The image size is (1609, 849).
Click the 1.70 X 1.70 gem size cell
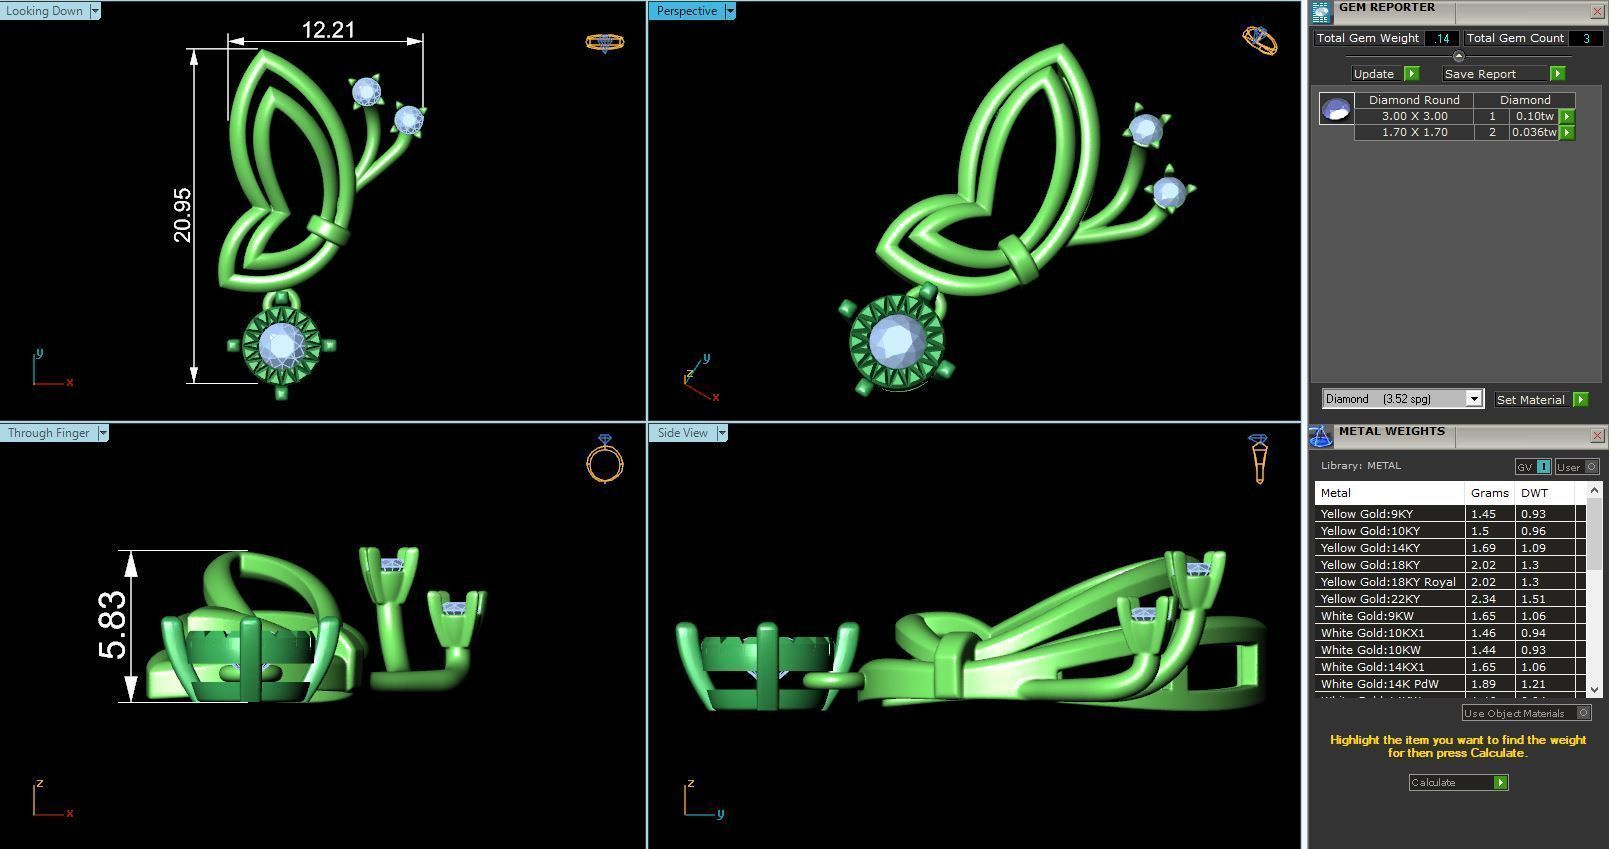(1414, 132)
